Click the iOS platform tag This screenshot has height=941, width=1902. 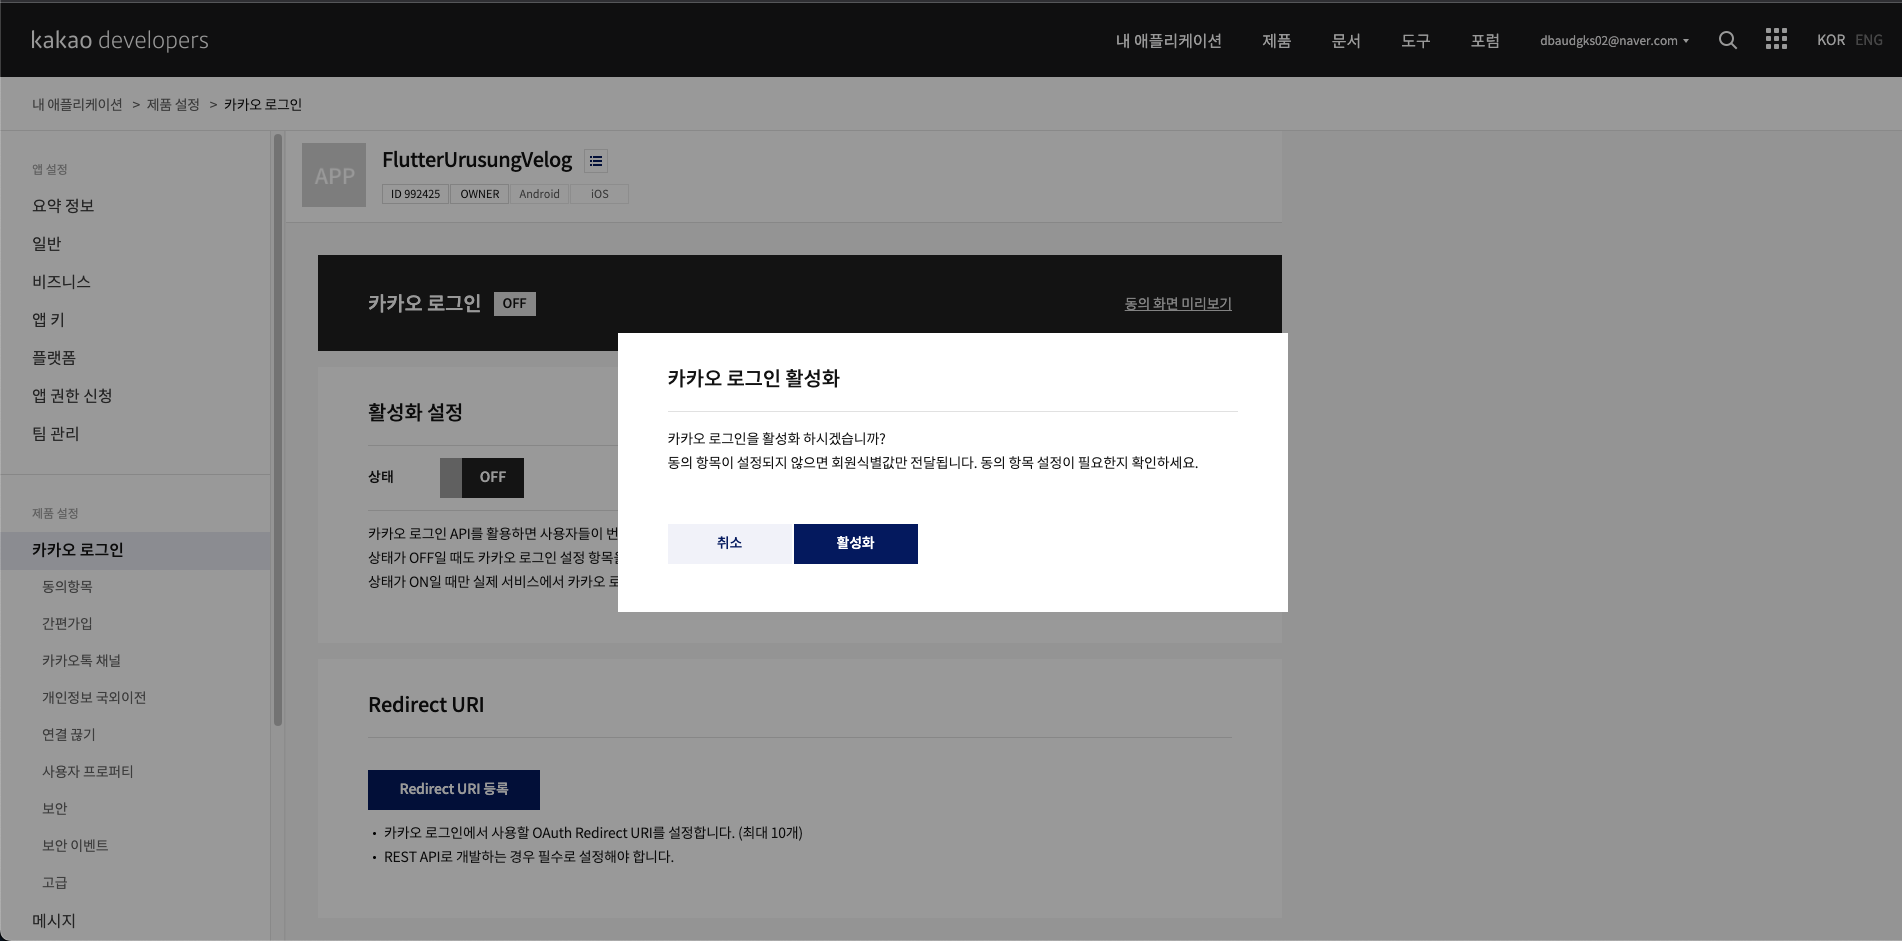coord(599,194)
